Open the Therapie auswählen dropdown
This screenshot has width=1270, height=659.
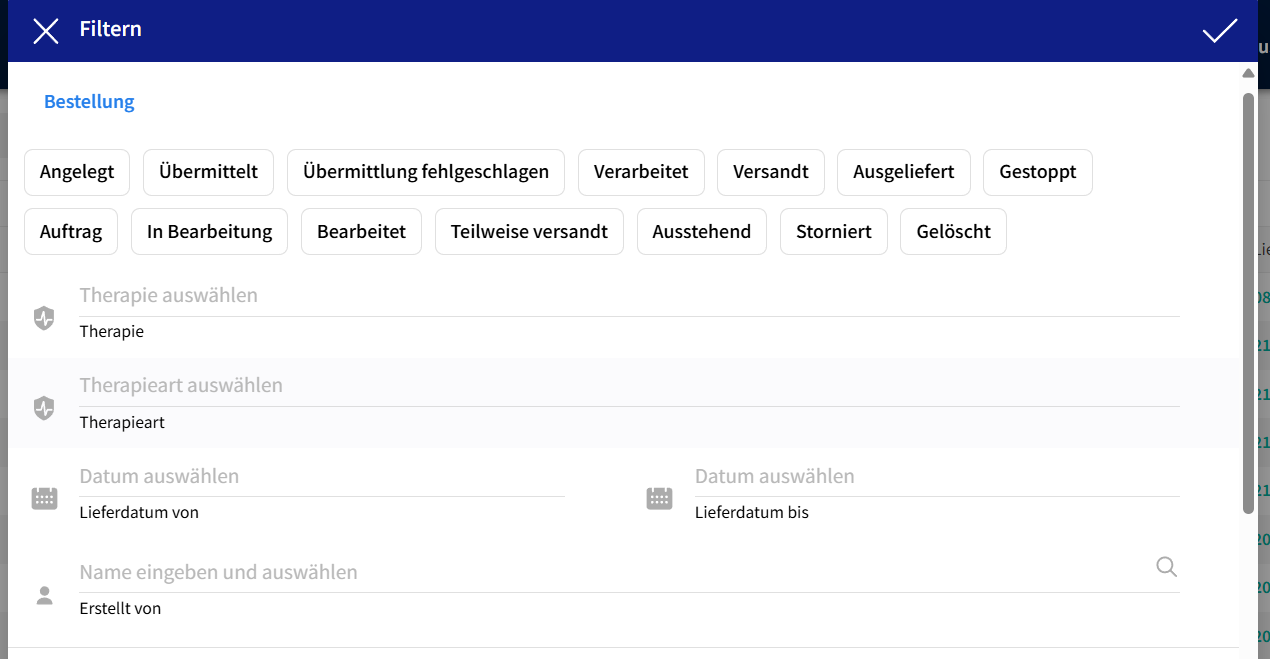629,297
